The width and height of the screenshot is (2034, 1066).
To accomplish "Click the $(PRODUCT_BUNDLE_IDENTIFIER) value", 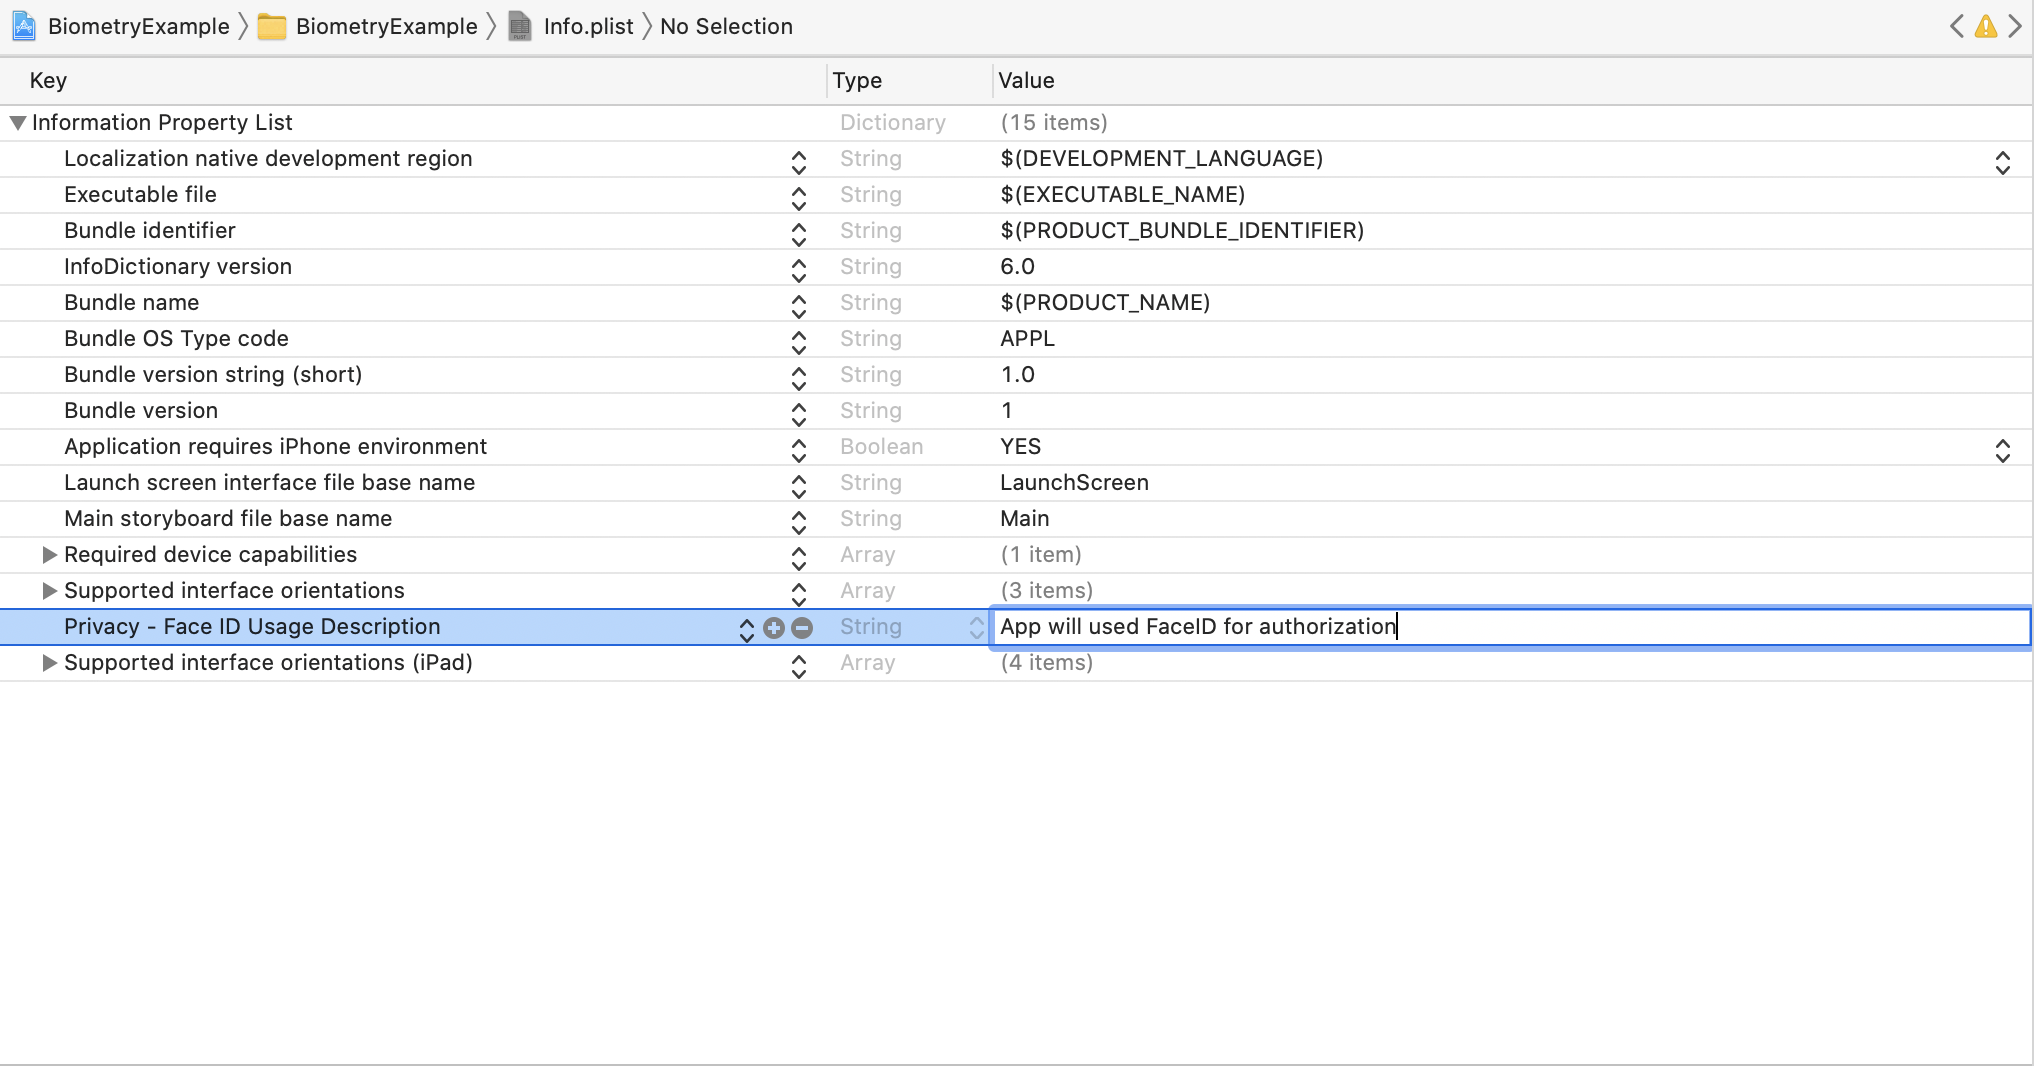I will 1182,231.
